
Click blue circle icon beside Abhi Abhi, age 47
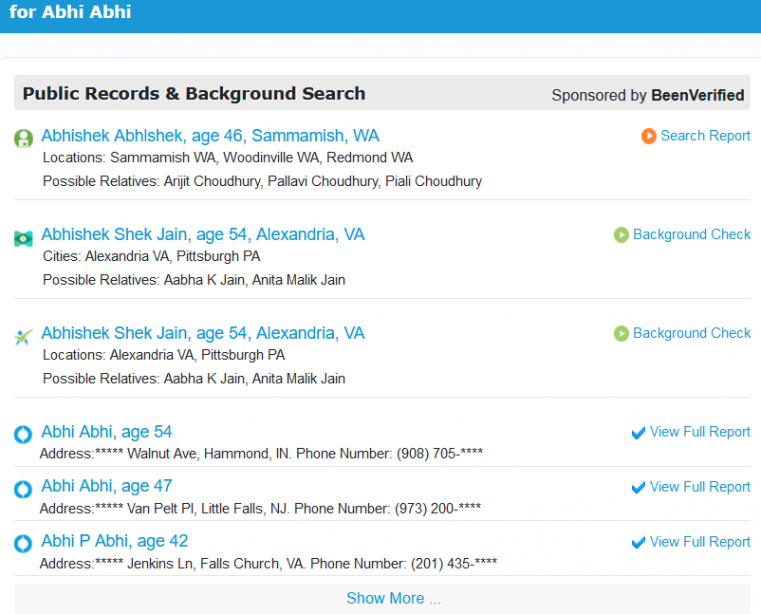[x=23, y=489]
